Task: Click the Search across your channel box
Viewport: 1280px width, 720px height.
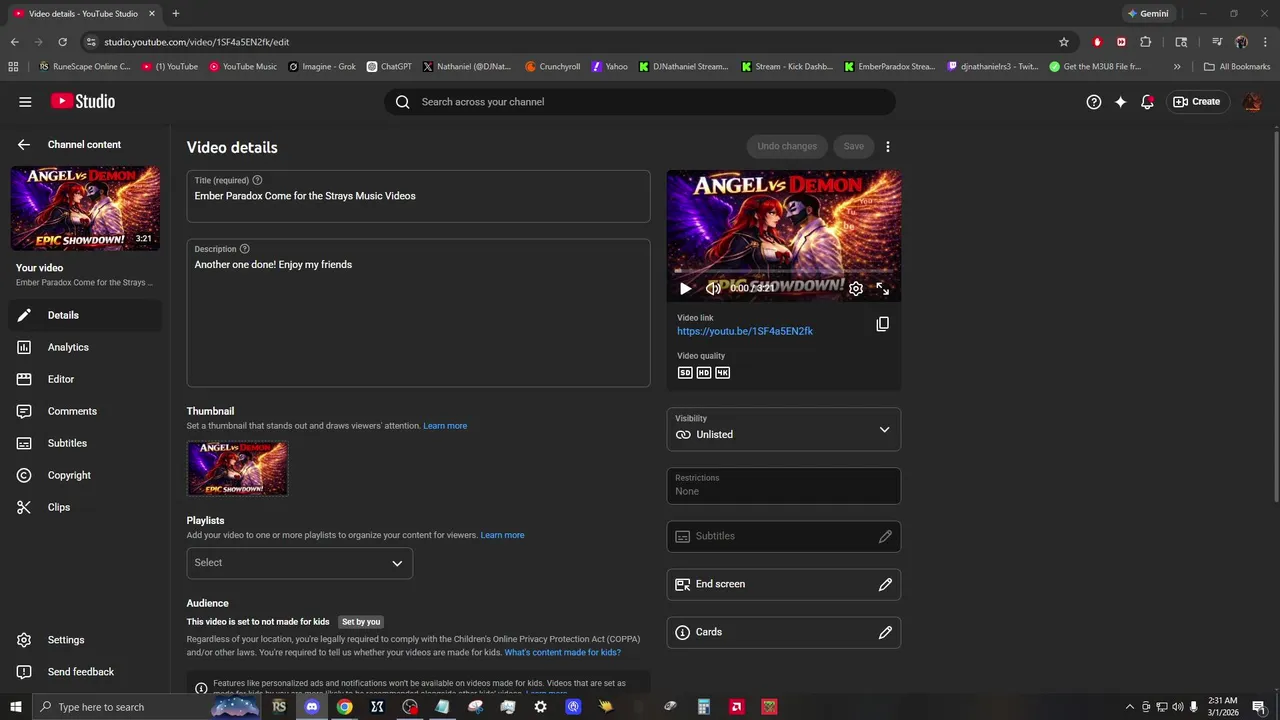Action: [x=640, y=102]
